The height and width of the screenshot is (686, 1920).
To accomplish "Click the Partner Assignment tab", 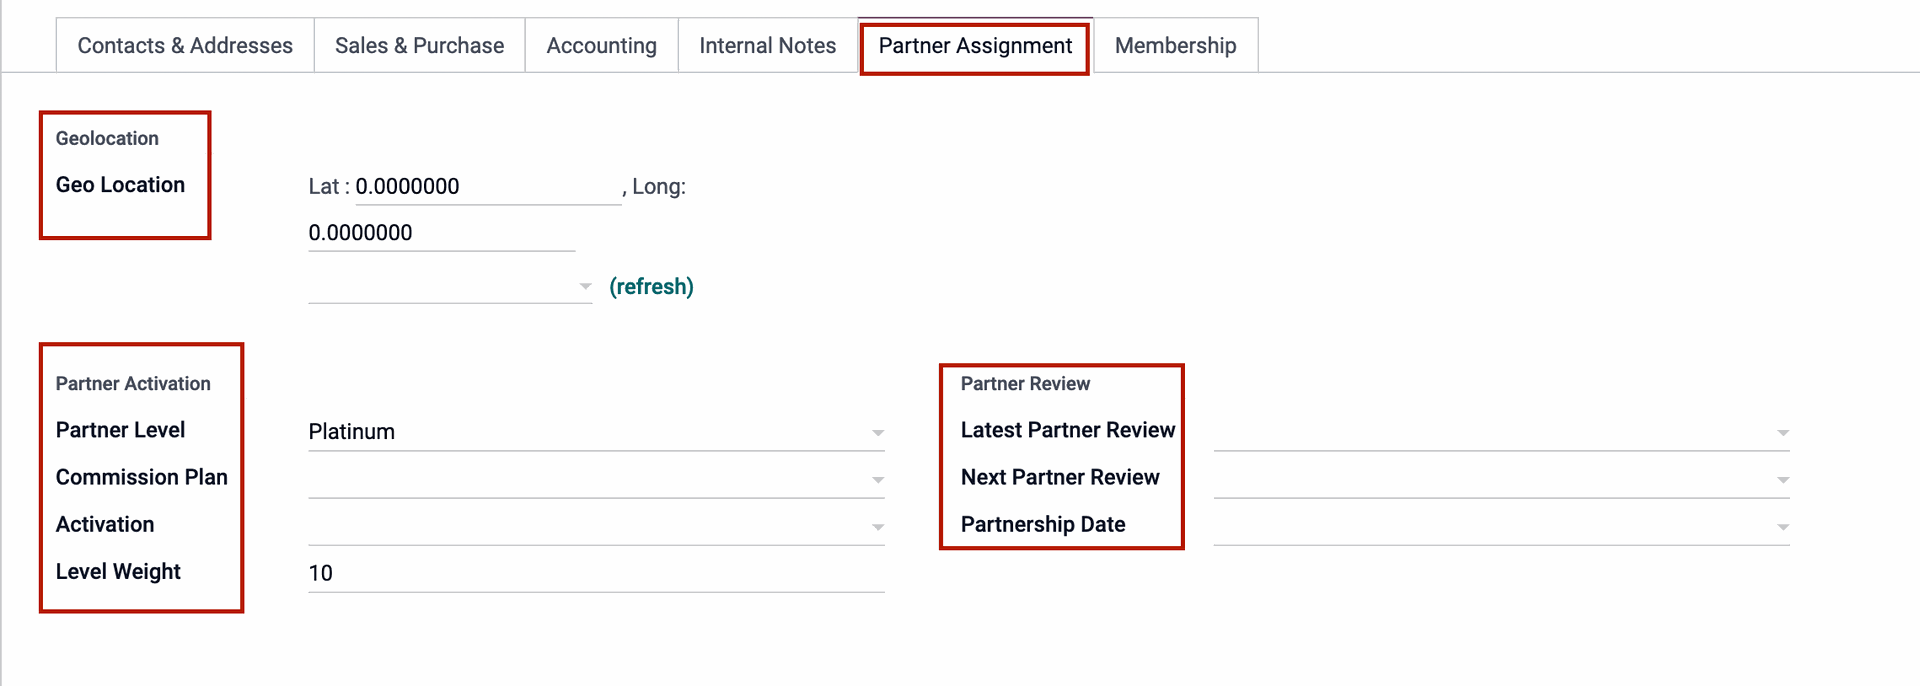I will [975, 45].
